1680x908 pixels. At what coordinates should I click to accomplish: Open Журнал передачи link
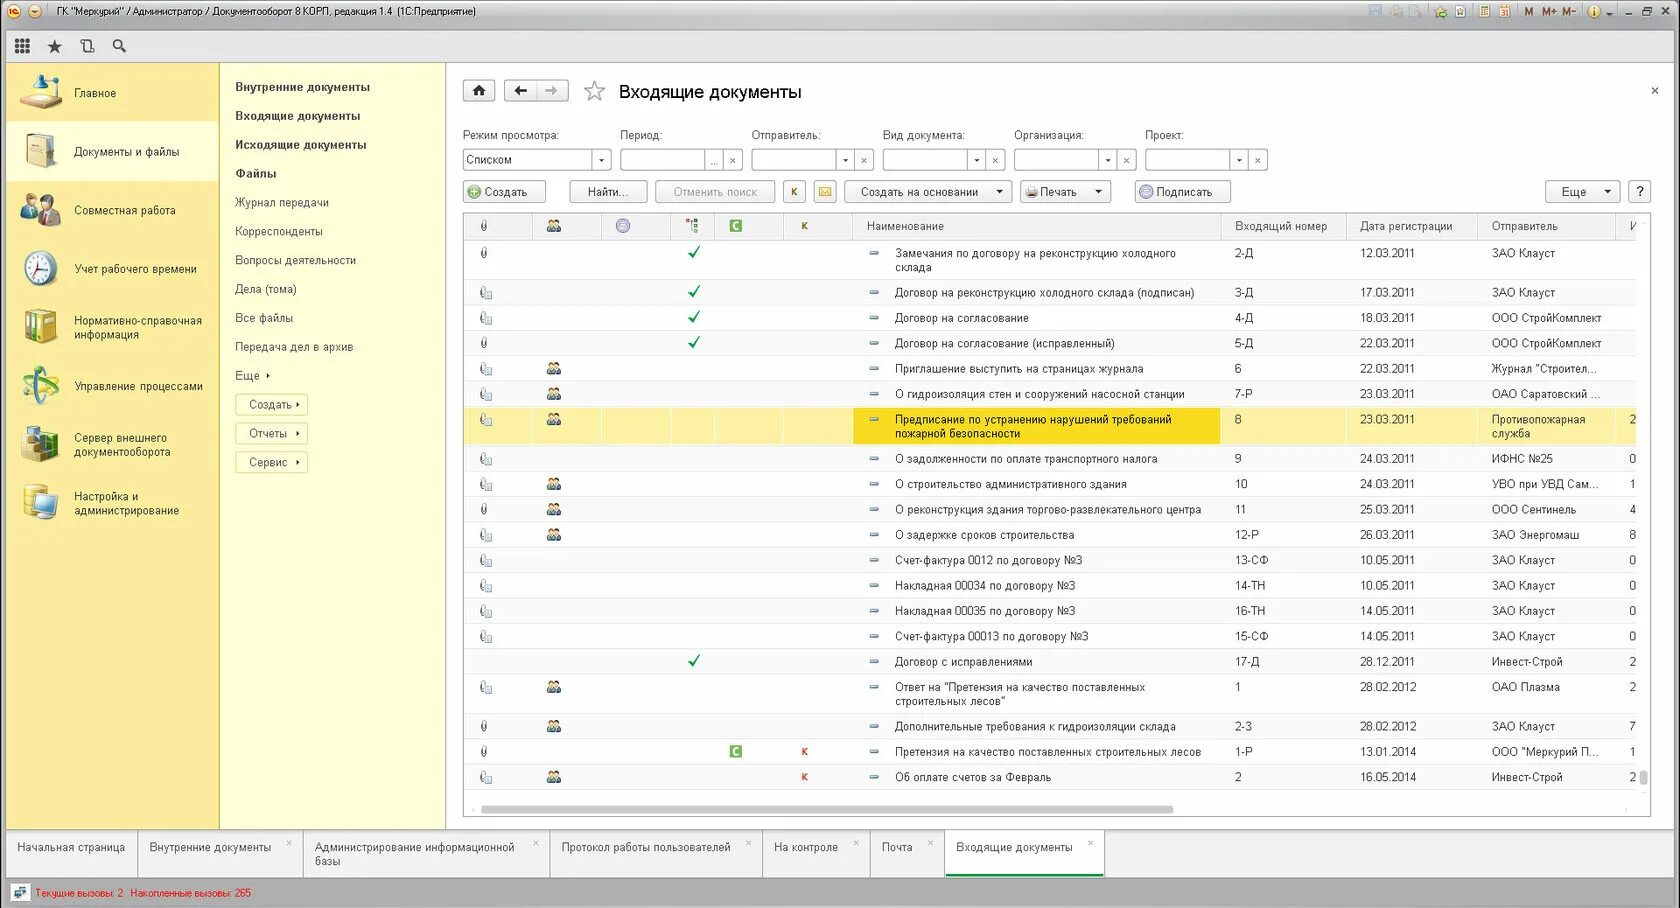tap(282, 203)
